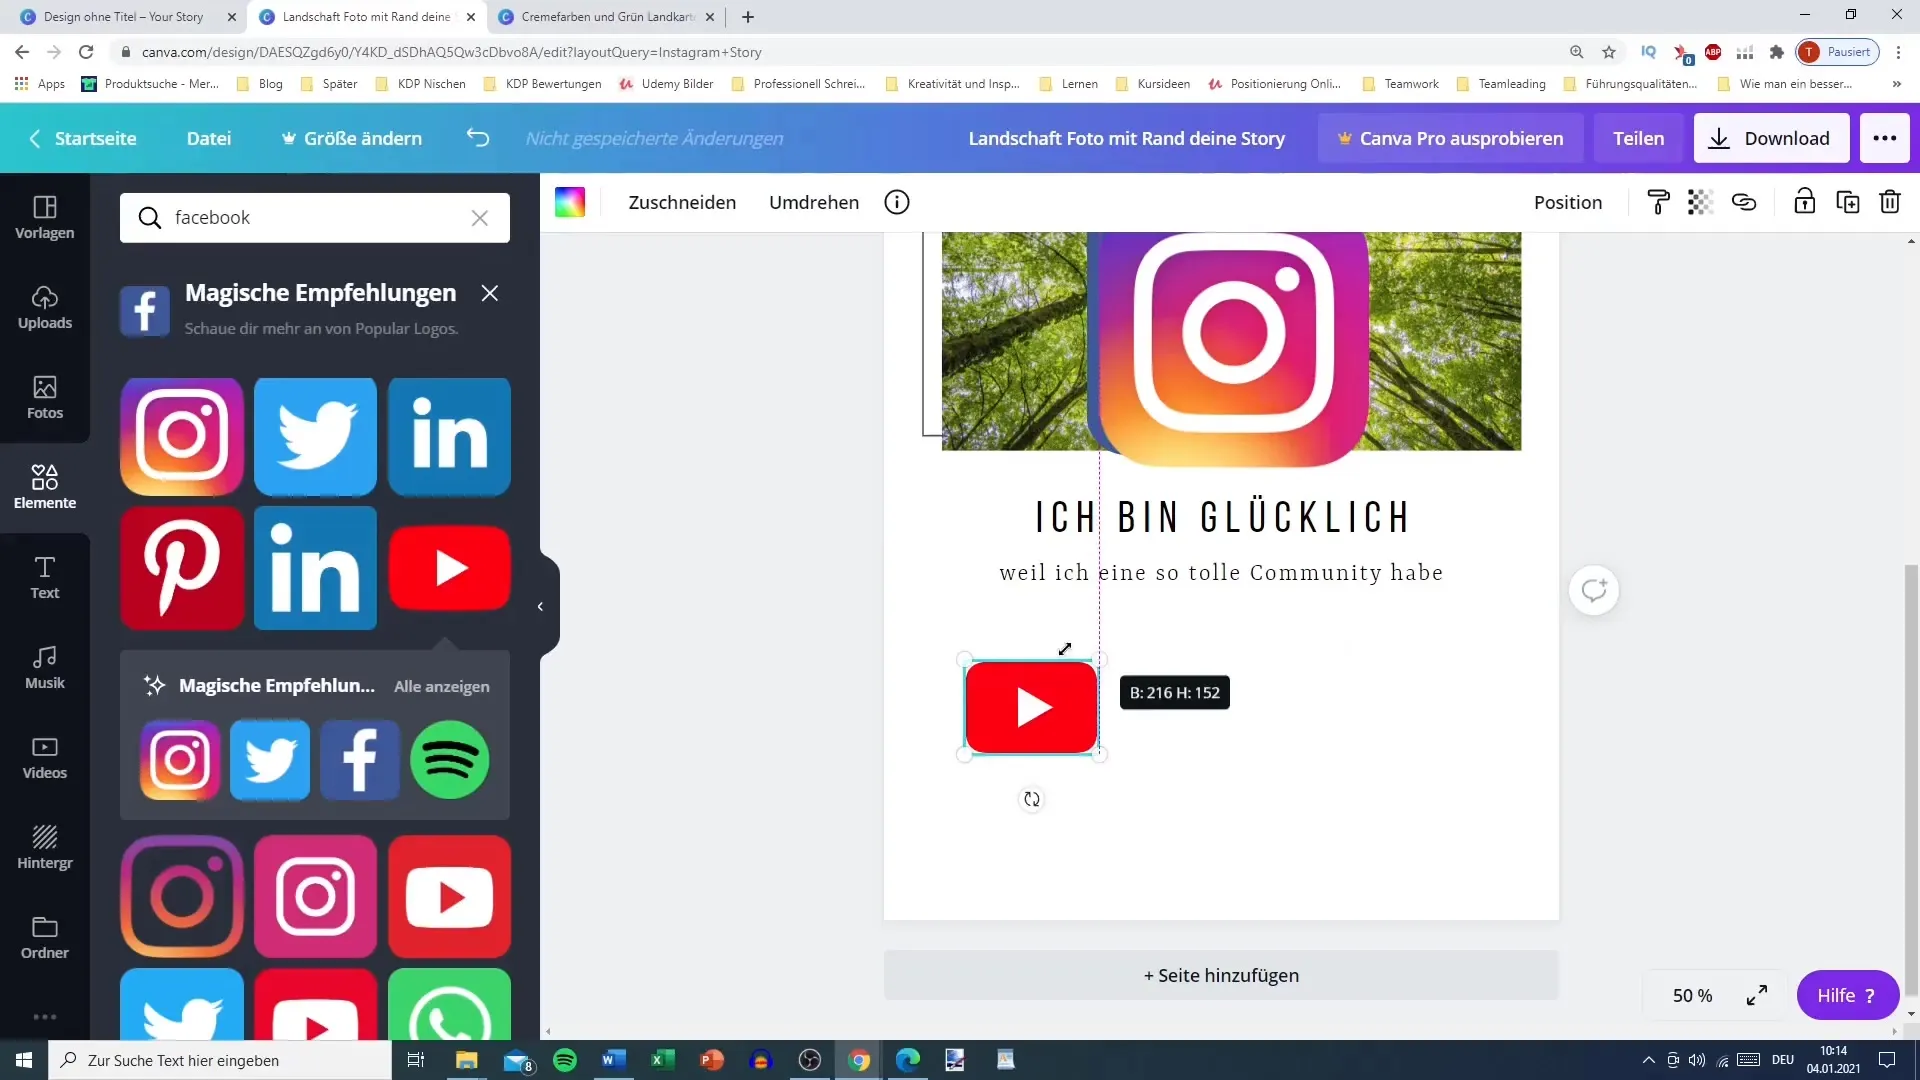Click Zuschneiden in the toolbar
This screenshot has height=1080, width=1920.
682,202
